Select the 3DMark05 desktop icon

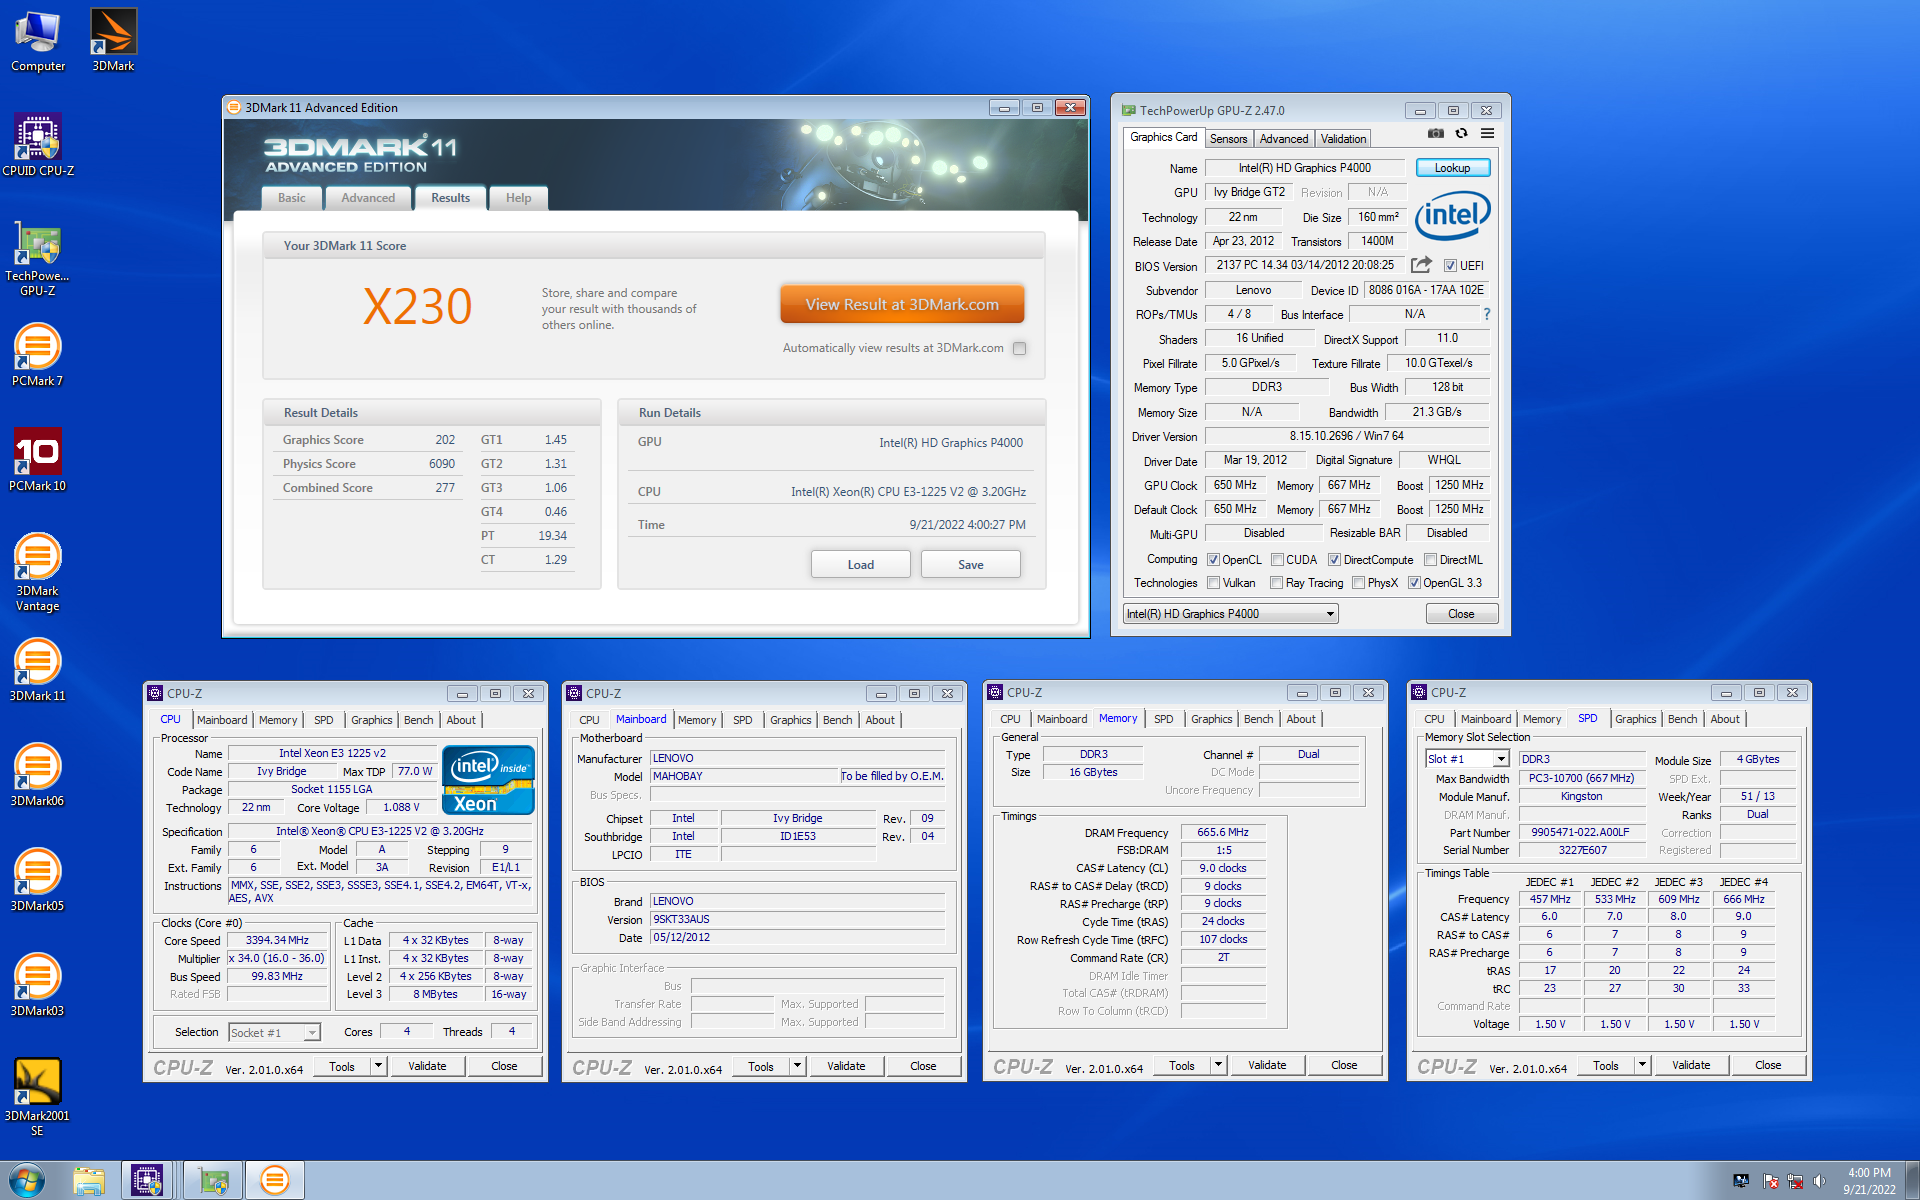pos(38,880)
